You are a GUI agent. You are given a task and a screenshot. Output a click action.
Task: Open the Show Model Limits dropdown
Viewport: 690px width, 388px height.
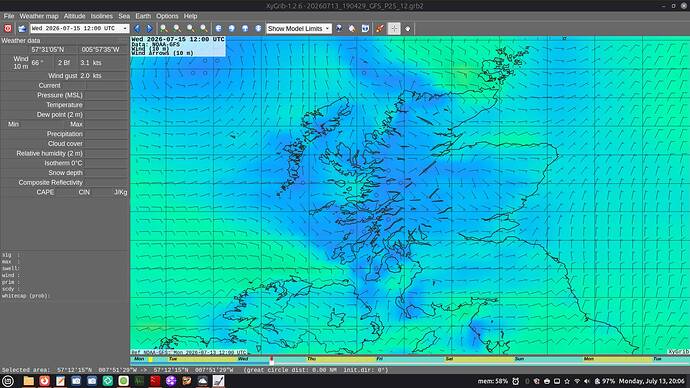[299, 28]
